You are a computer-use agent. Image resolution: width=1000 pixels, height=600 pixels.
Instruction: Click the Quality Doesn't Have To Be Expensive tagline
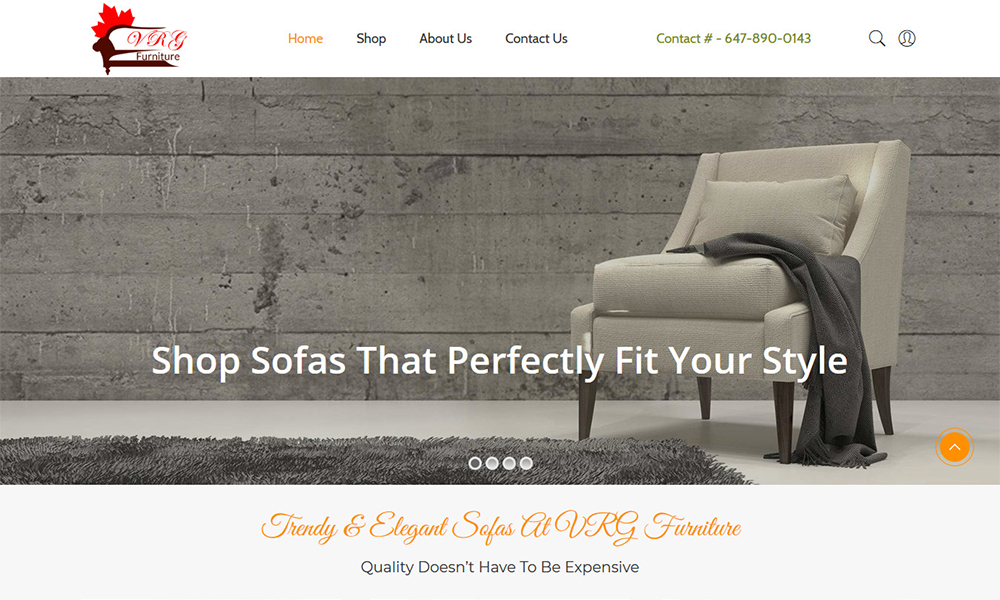[500, 567]
